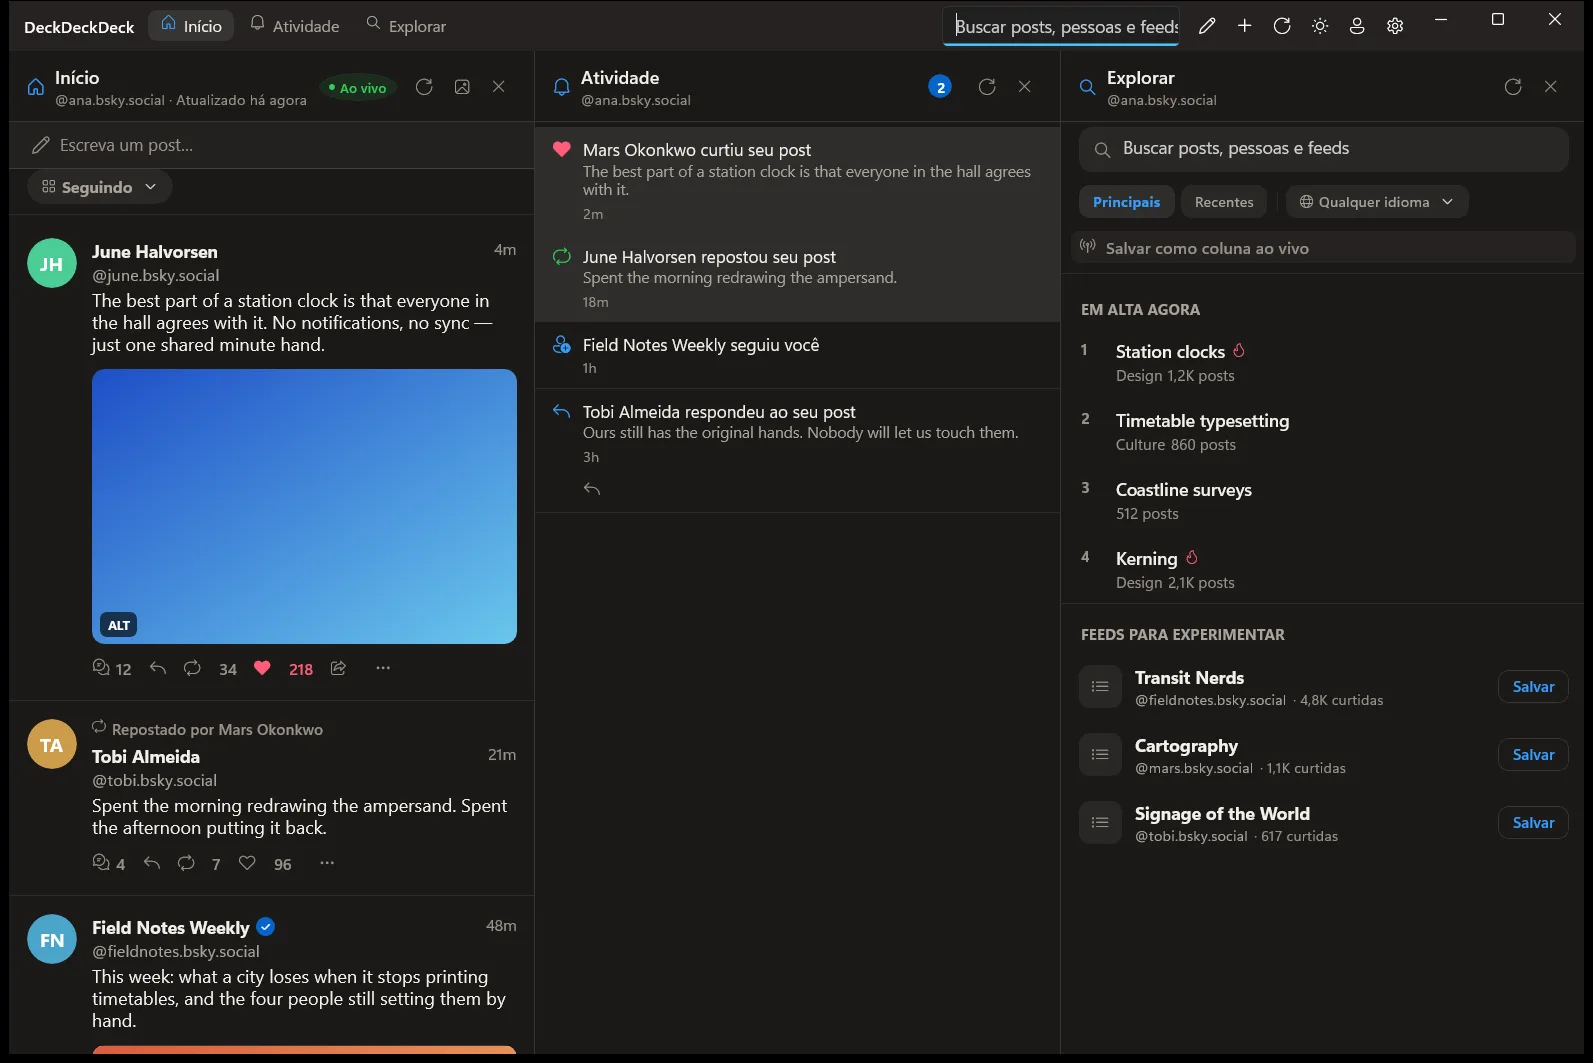
Task: Open the account profile icon in top bar
Action: pyautogui.click(x=1357, y=26)
